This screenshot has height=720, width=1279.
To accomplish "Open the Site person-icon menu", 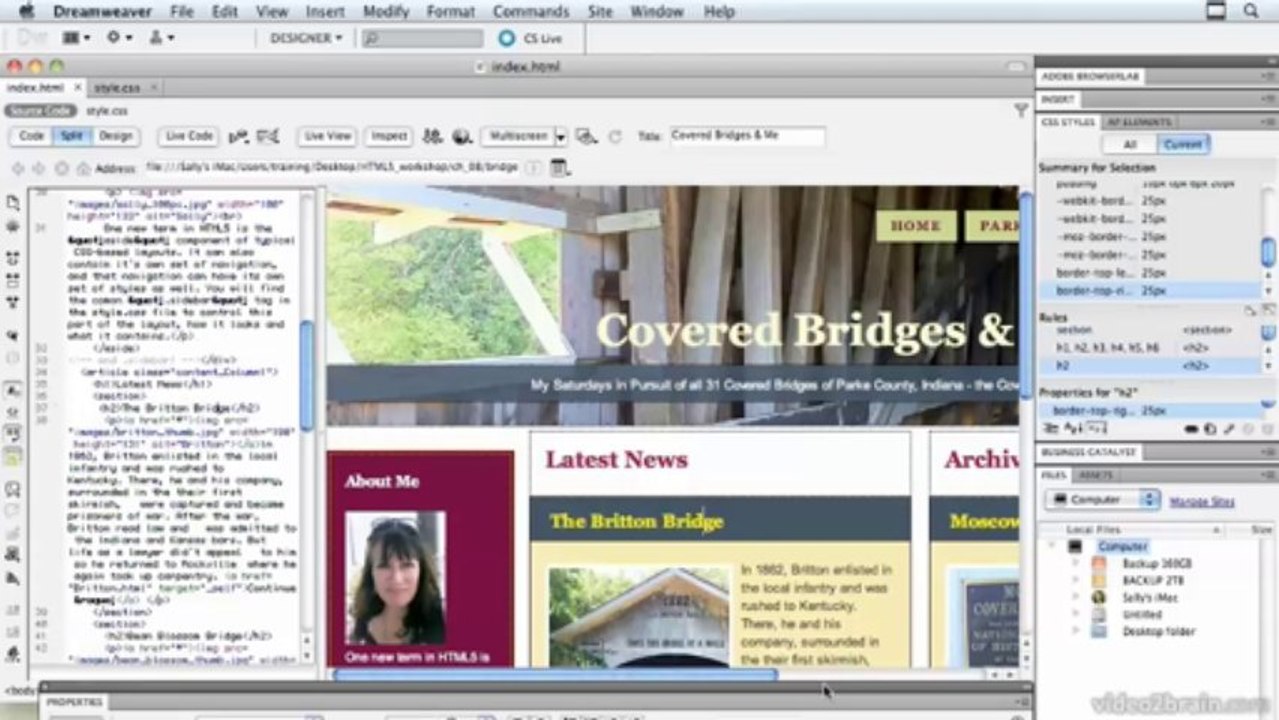I will [x=161, y=37].
